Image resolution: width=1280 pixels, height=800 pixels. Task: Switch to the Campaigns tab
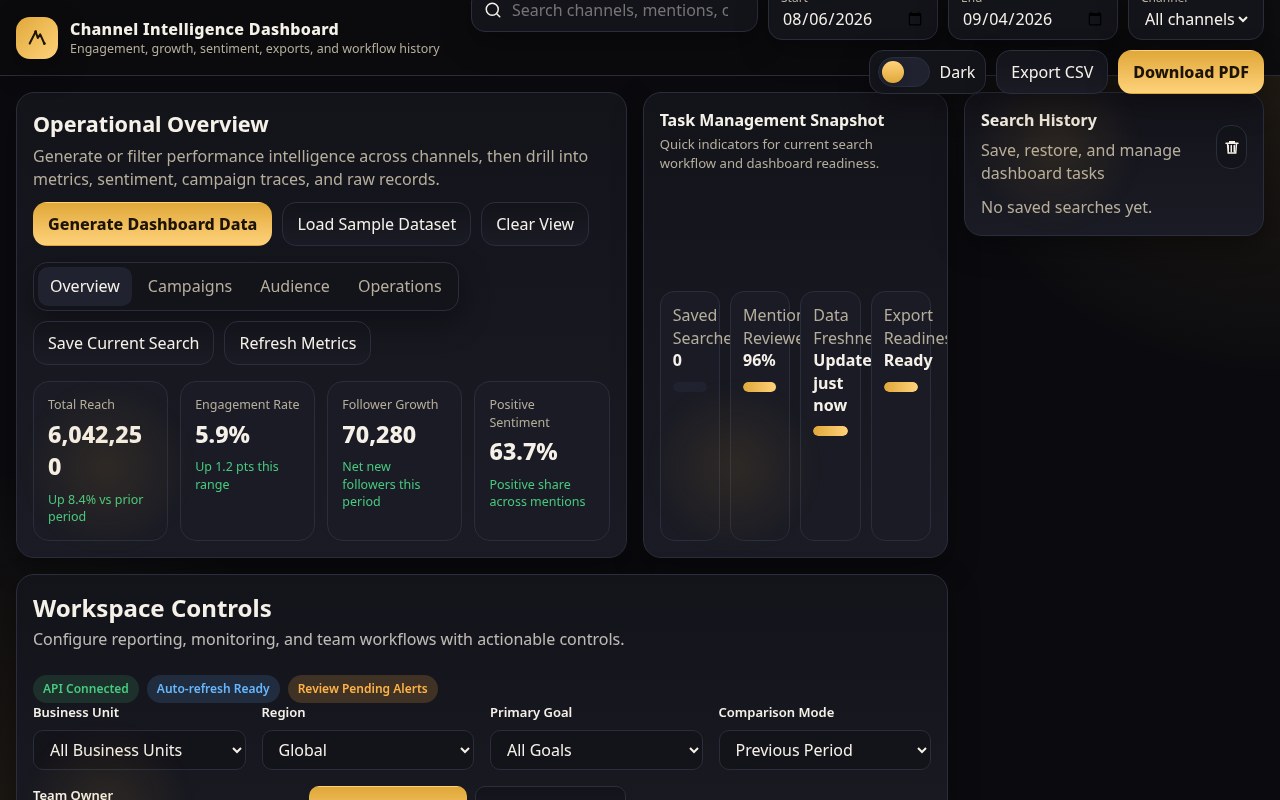pos(190,286)
